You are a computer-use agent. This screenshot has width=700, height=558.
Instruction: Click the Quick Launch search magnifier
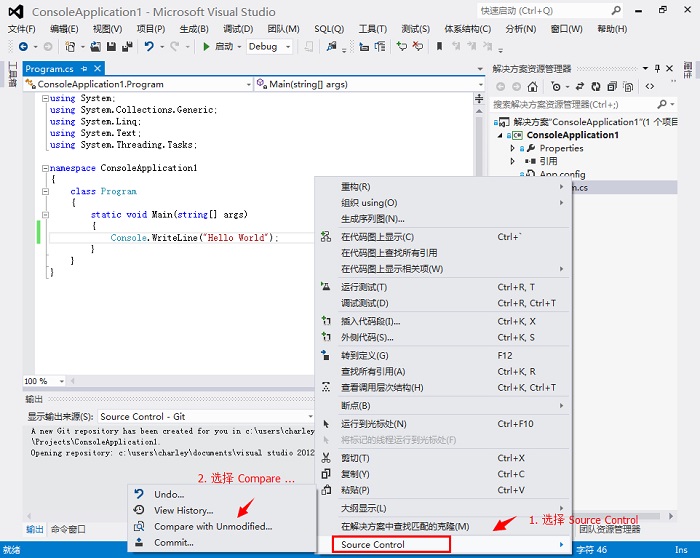coord(616,10)
